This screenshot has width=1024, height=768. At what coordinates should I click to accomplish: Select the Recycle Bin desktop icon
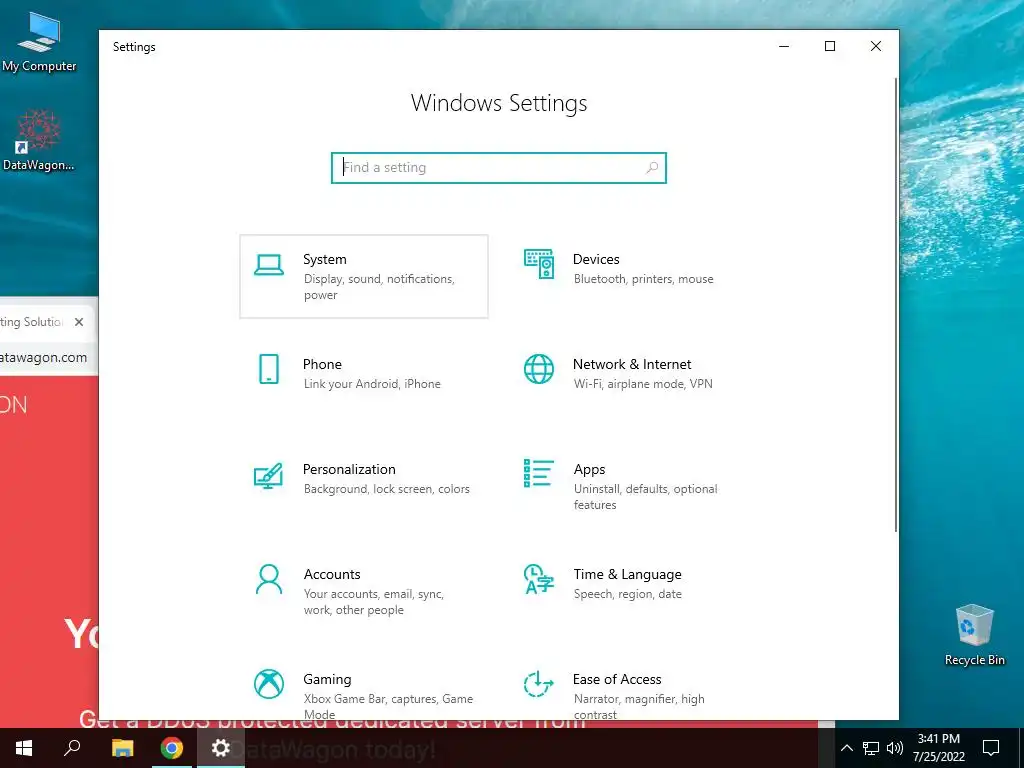click(974, 635)
